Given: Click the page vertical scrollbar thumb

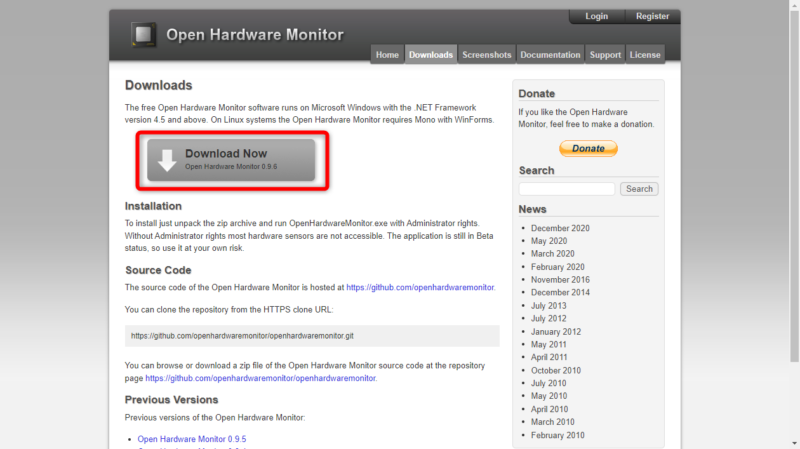Looking at the screenshot, I should coord(794,185).
